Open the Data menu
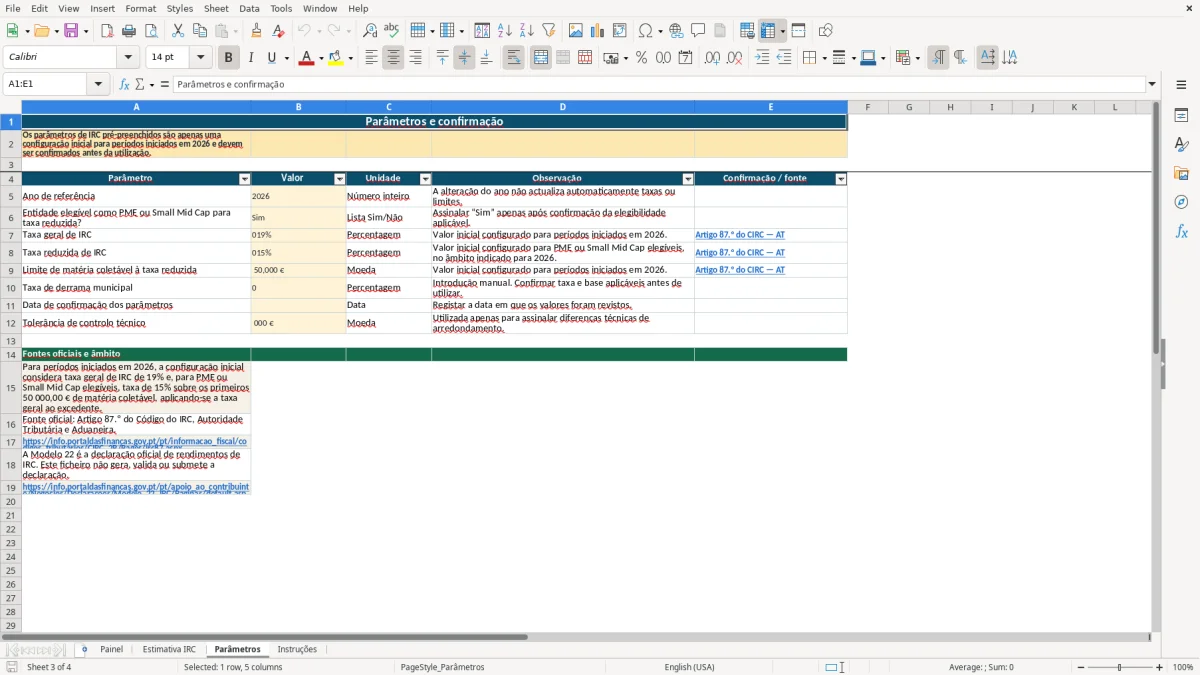1200x675 pixels. 249,8
